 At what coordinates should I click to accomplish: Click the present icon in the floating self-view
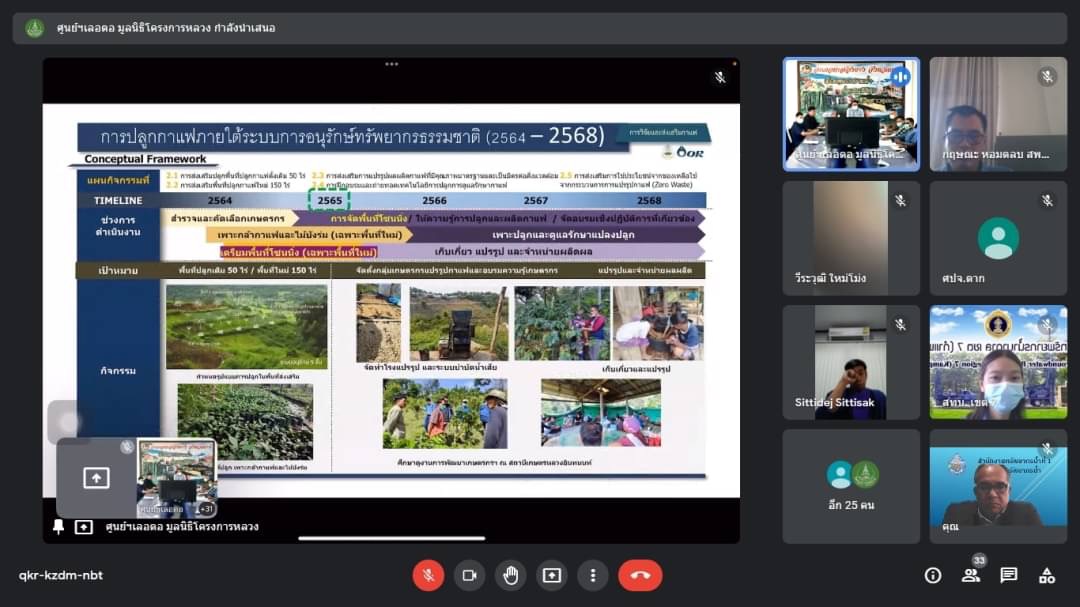pos(96,477)
